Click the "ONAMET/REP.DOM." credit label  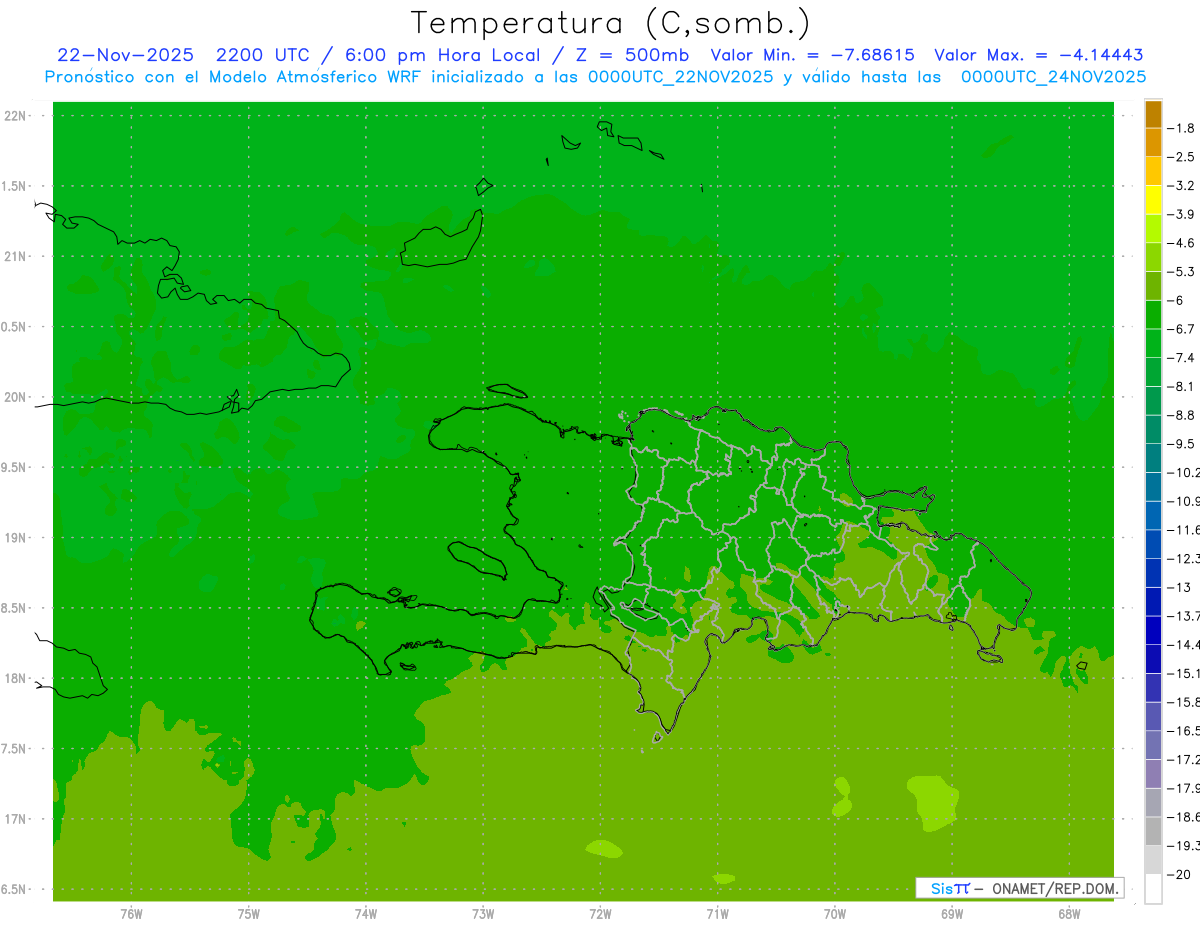[x=1056, y=888]
